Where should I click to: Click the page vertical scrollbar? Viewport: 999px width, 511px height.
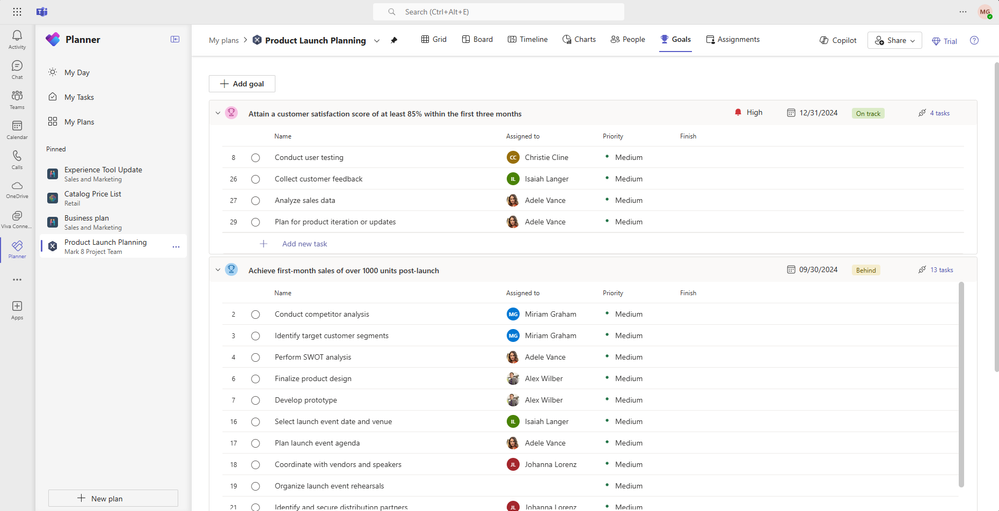(x=996, y=217)
